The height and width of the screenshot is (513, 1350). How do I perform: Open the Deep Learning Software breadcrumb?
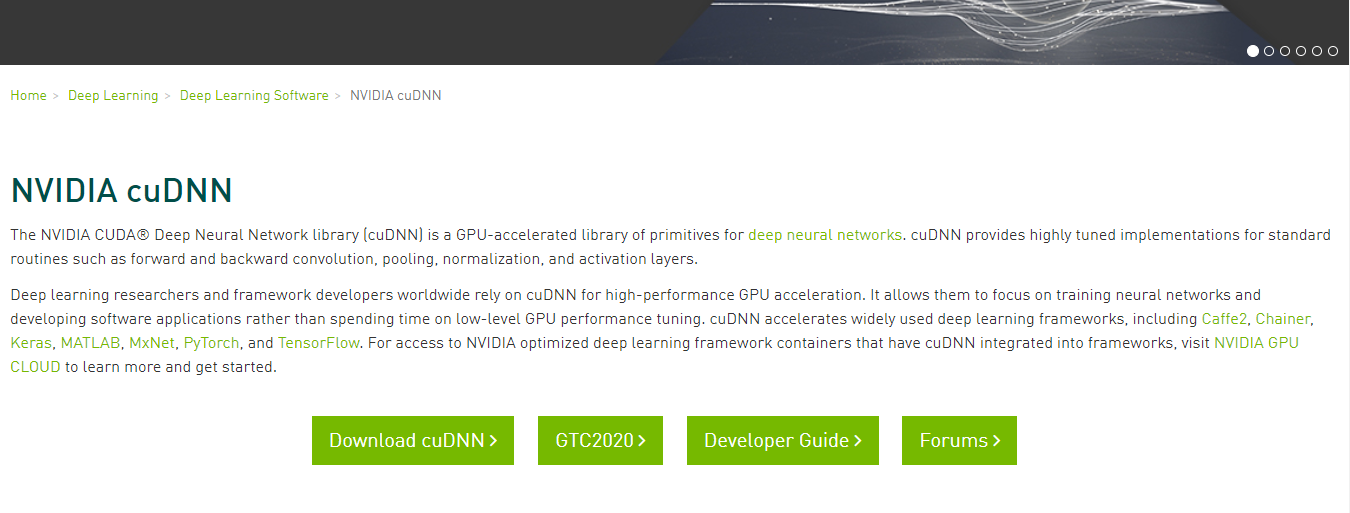pos(254,95)
